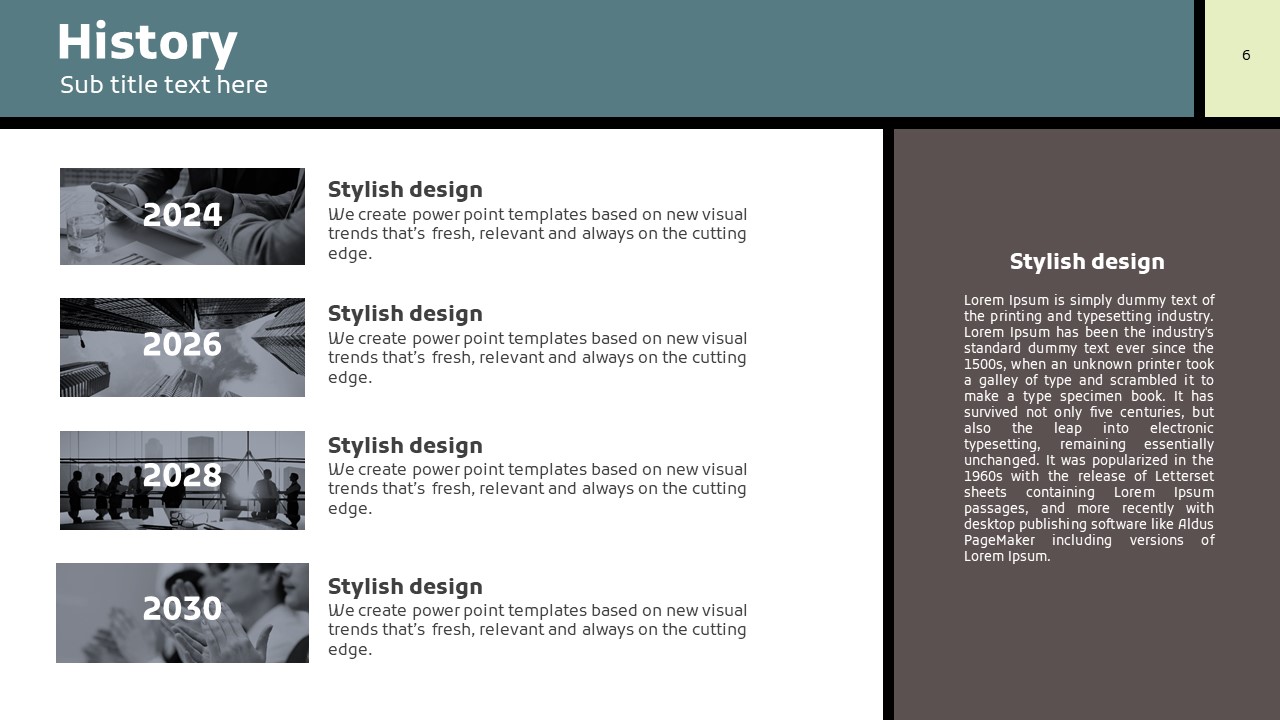Screen dimensions: 1280x720
Task: Click the description paragraph beside the 2028 image
Action: tap(537, 489)
